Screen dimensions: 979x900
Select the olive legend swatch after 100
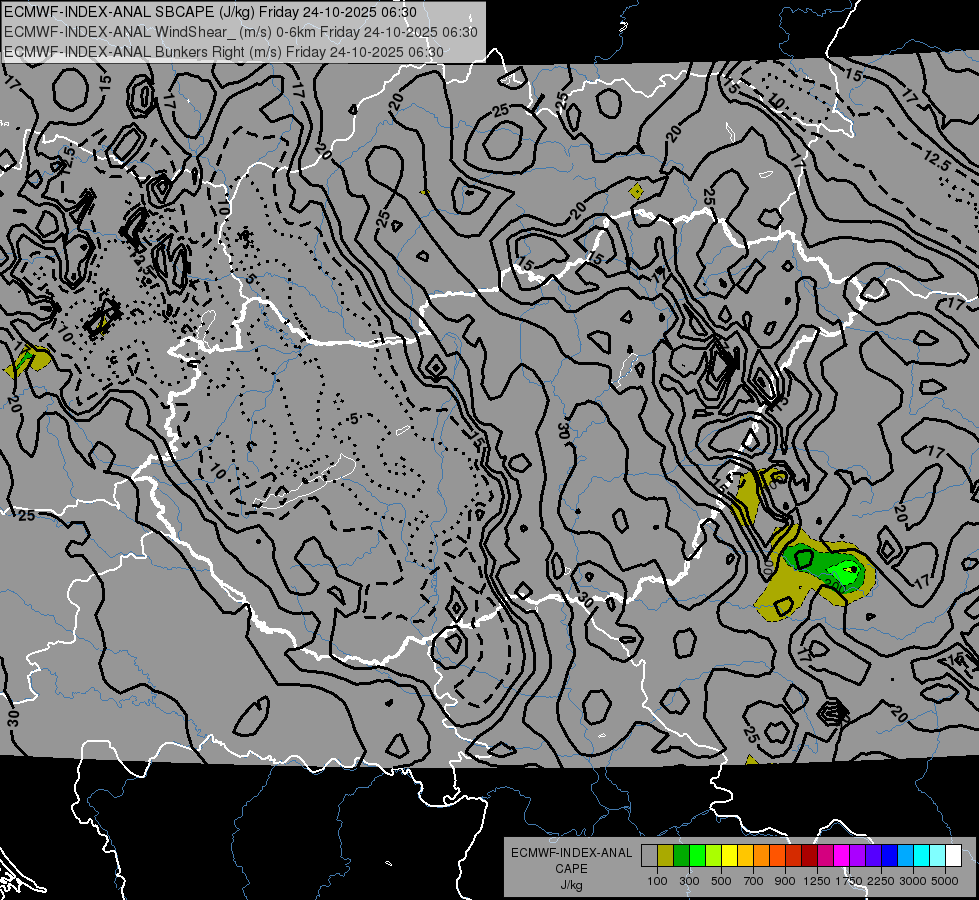point(666,856)
